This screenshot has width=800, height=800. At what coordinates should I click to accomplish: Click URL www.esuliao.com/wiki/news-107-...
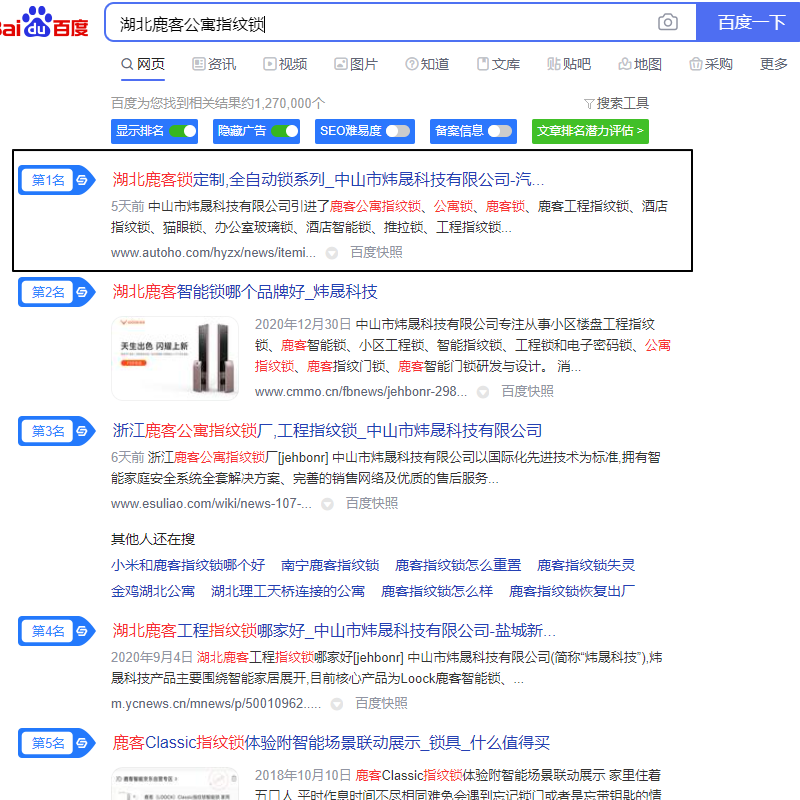click(x=211, y=504)
